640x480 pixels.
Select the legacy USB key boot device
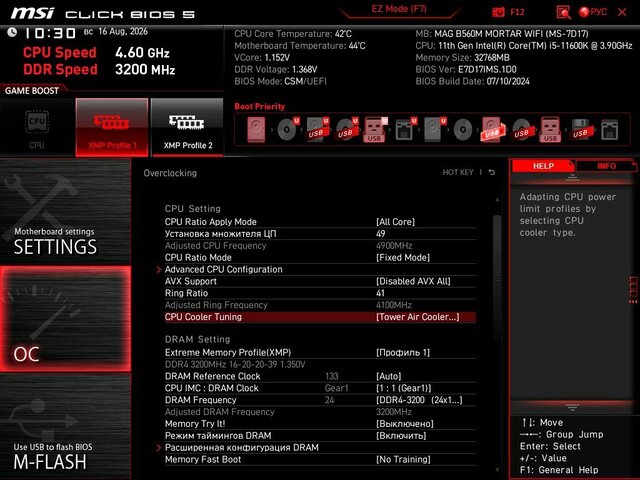550,130
